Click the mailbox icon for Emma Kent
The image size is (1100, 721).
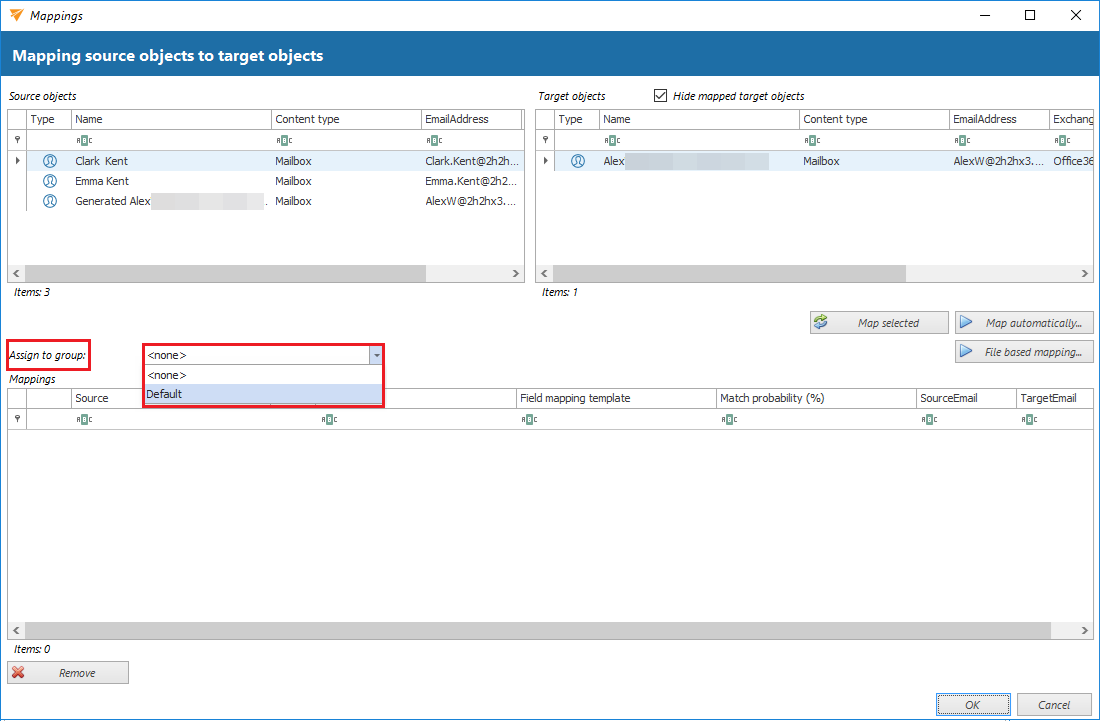click(x=50, y=181)
